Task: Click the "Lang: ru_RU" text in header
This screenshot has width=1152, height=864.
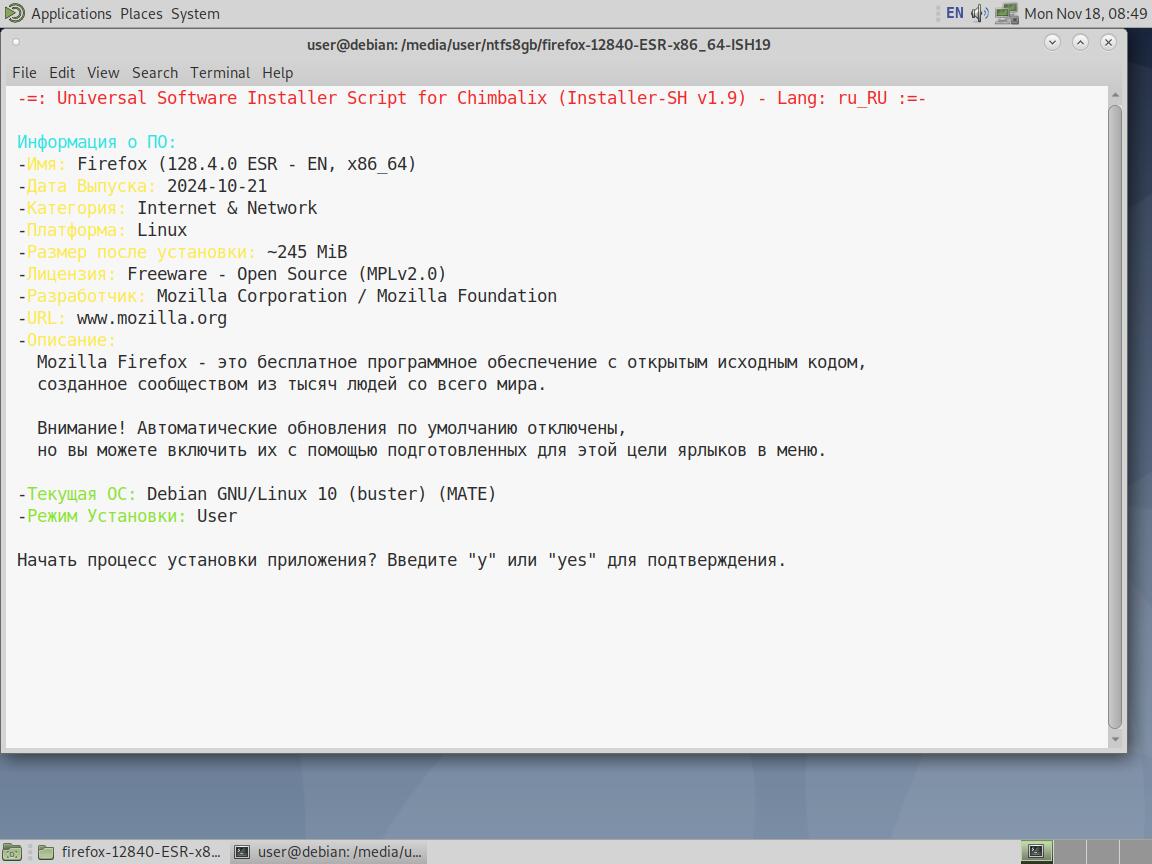Action: pyautogui.click(x=832, y=98)
